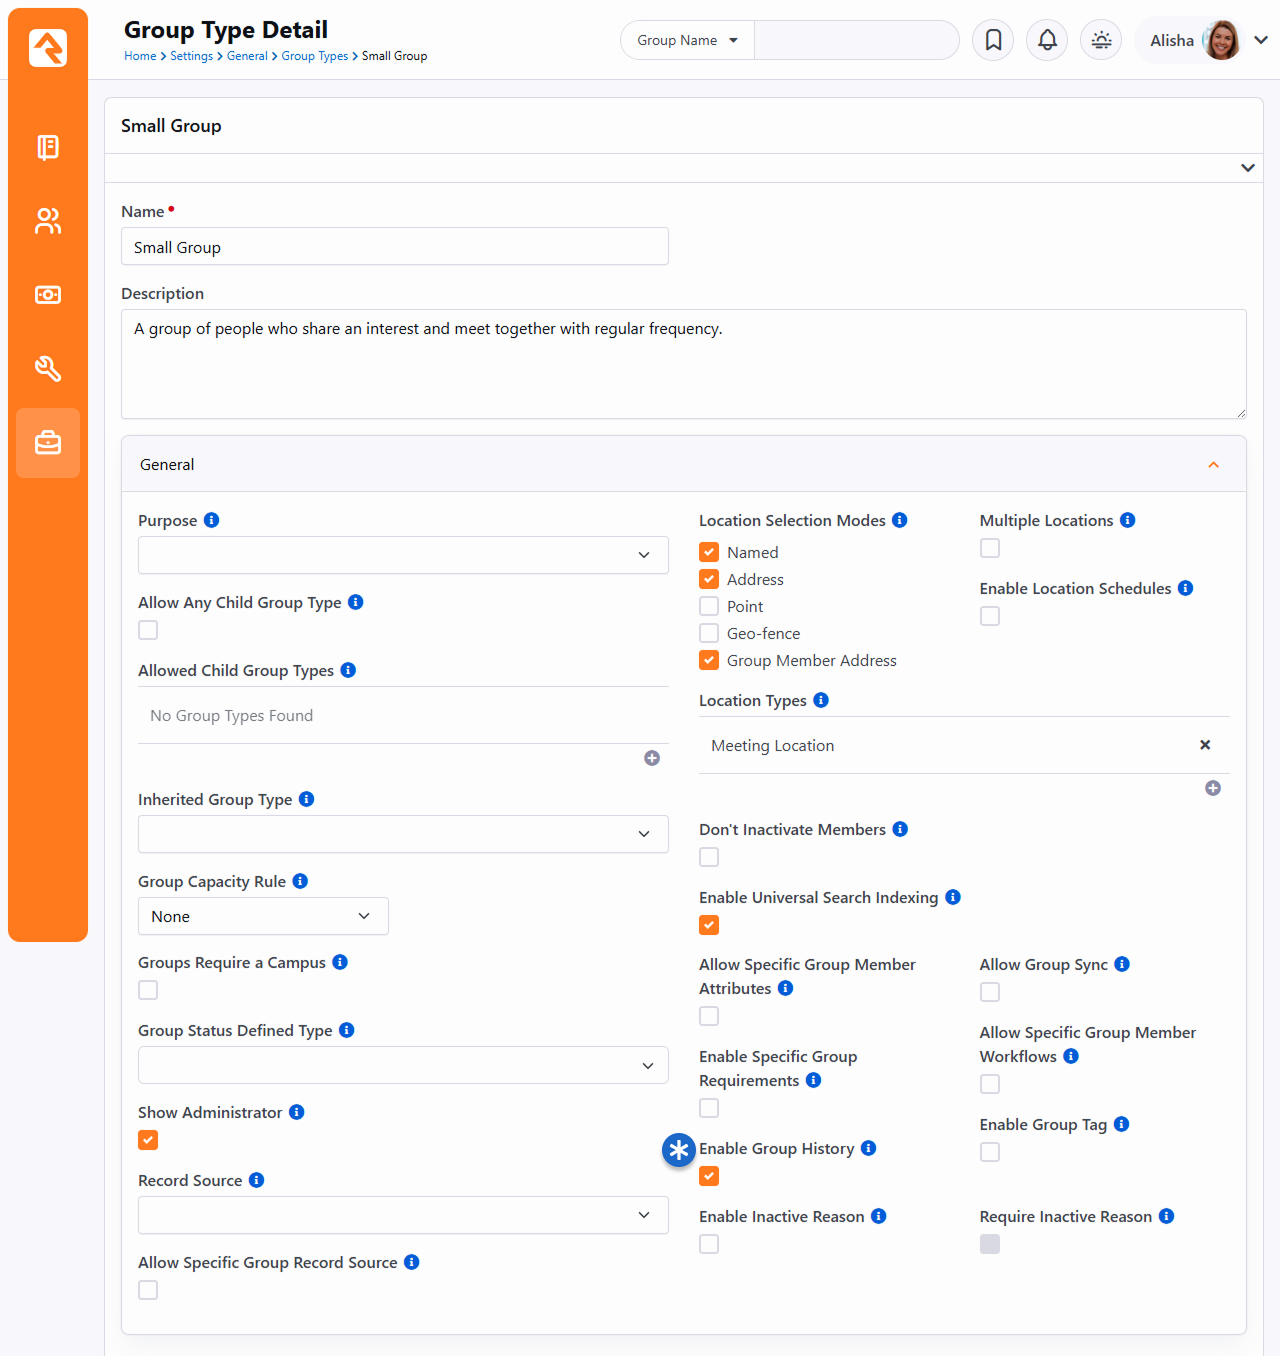Open the Purpose dropdown

(x=403, y=555)
